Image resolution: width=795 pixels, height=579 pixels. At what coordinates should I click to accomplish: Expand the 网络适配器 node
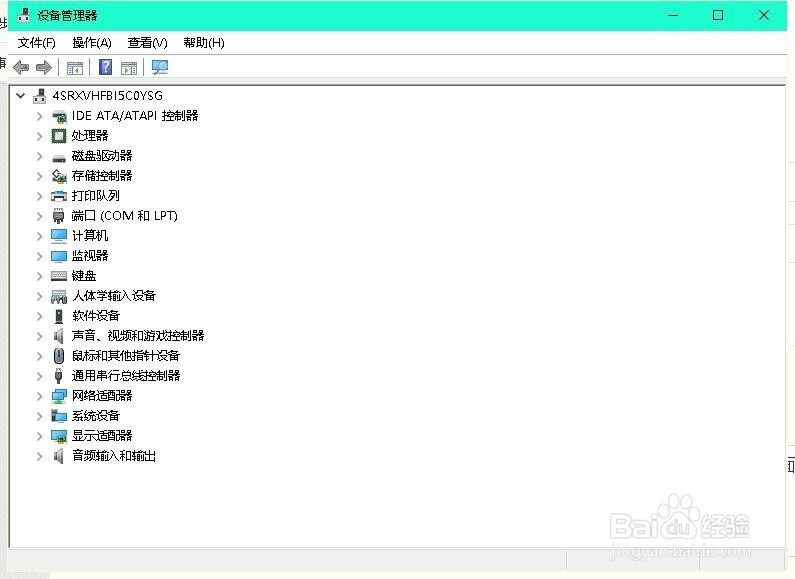click(x=40, y=396)
